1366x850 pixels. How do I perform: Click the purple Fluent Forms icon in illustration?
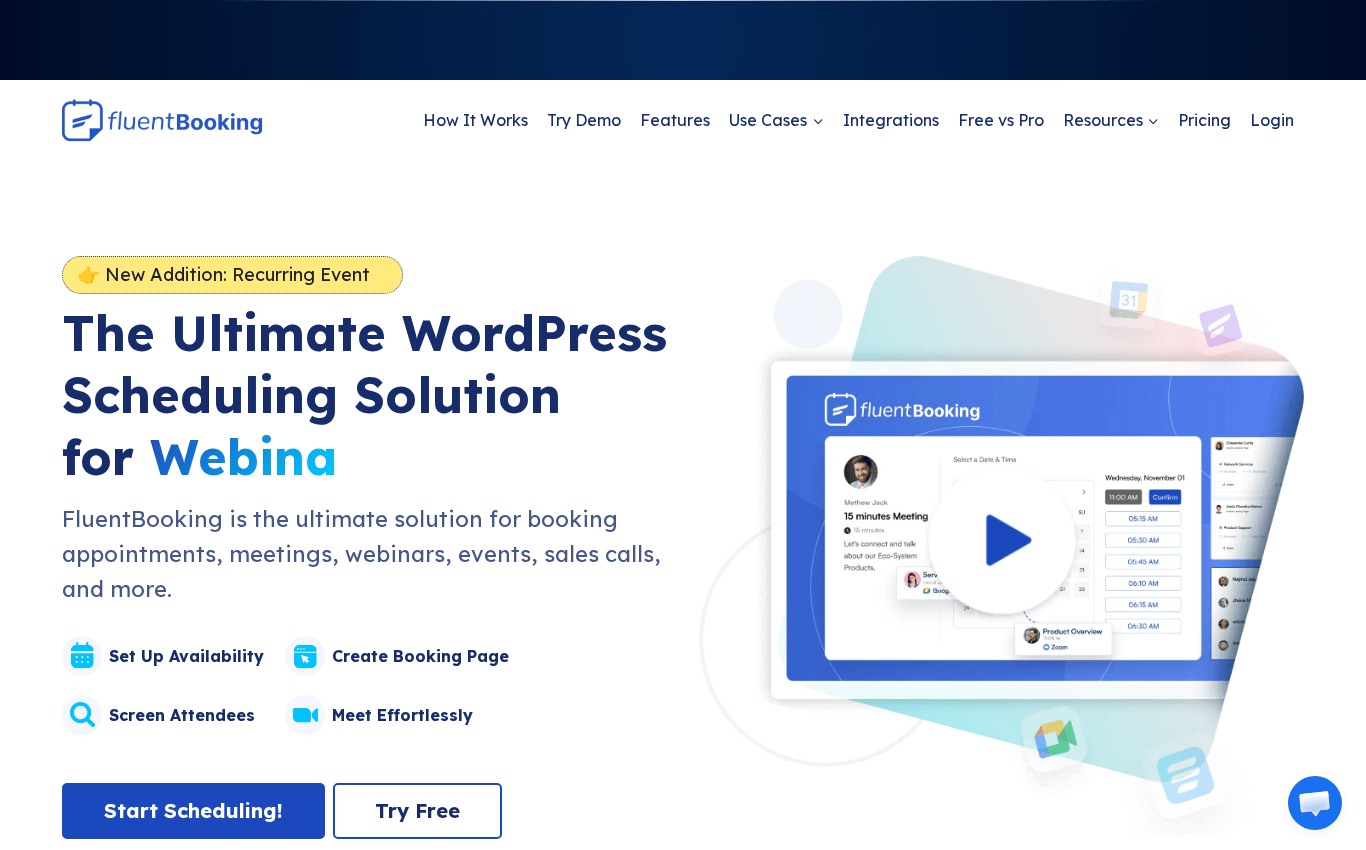(x=1220, y=326)
